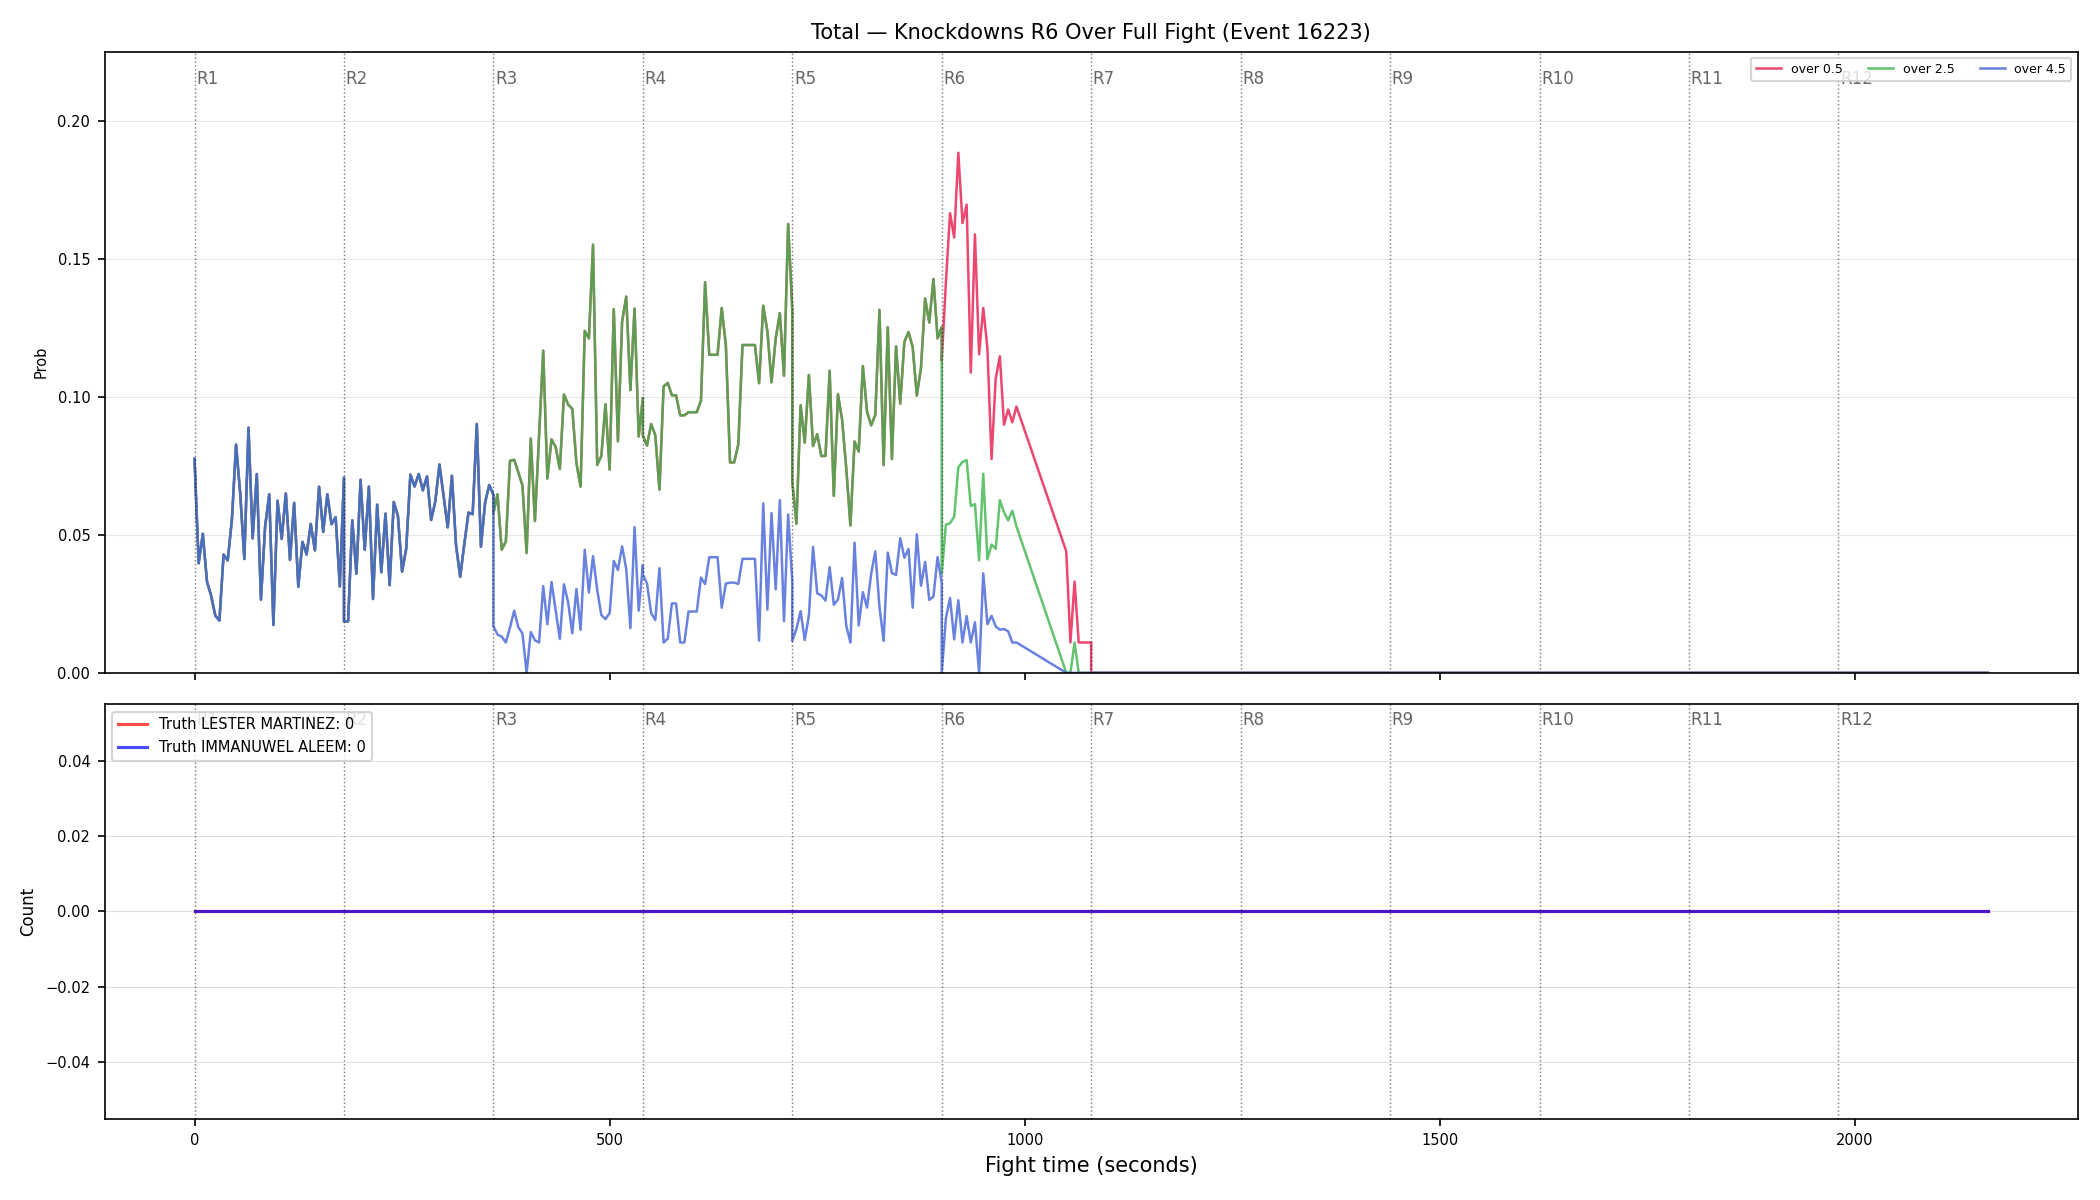2100x1200 pixels.
Task: Click the red swatch beside Truth LESTER MARTINEZ
Action: click(133, 724)
